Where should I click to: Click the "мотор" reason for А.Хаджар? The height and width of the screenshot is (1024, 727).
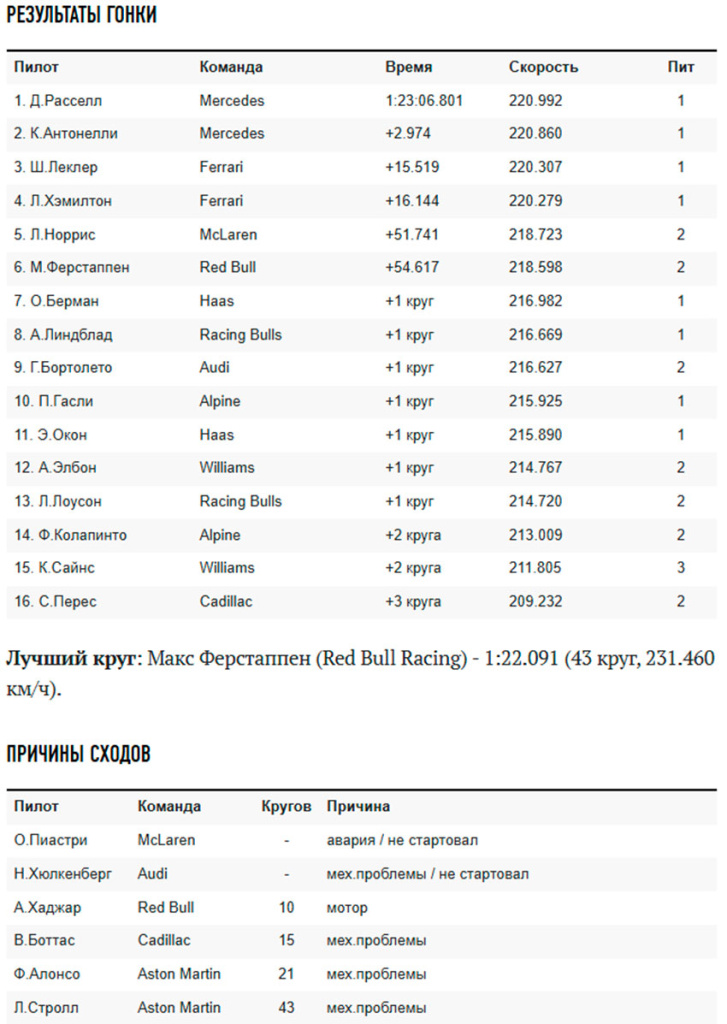[347, 907]
